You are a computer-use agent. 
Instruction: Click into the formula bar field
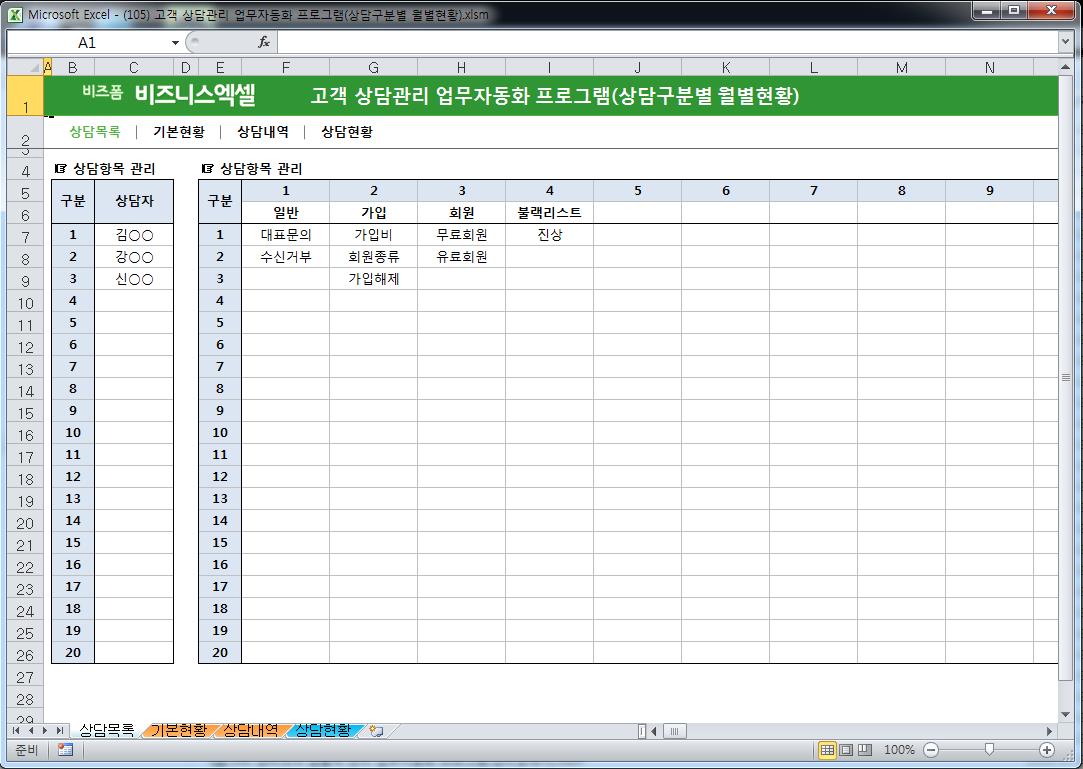pos(667,43)
